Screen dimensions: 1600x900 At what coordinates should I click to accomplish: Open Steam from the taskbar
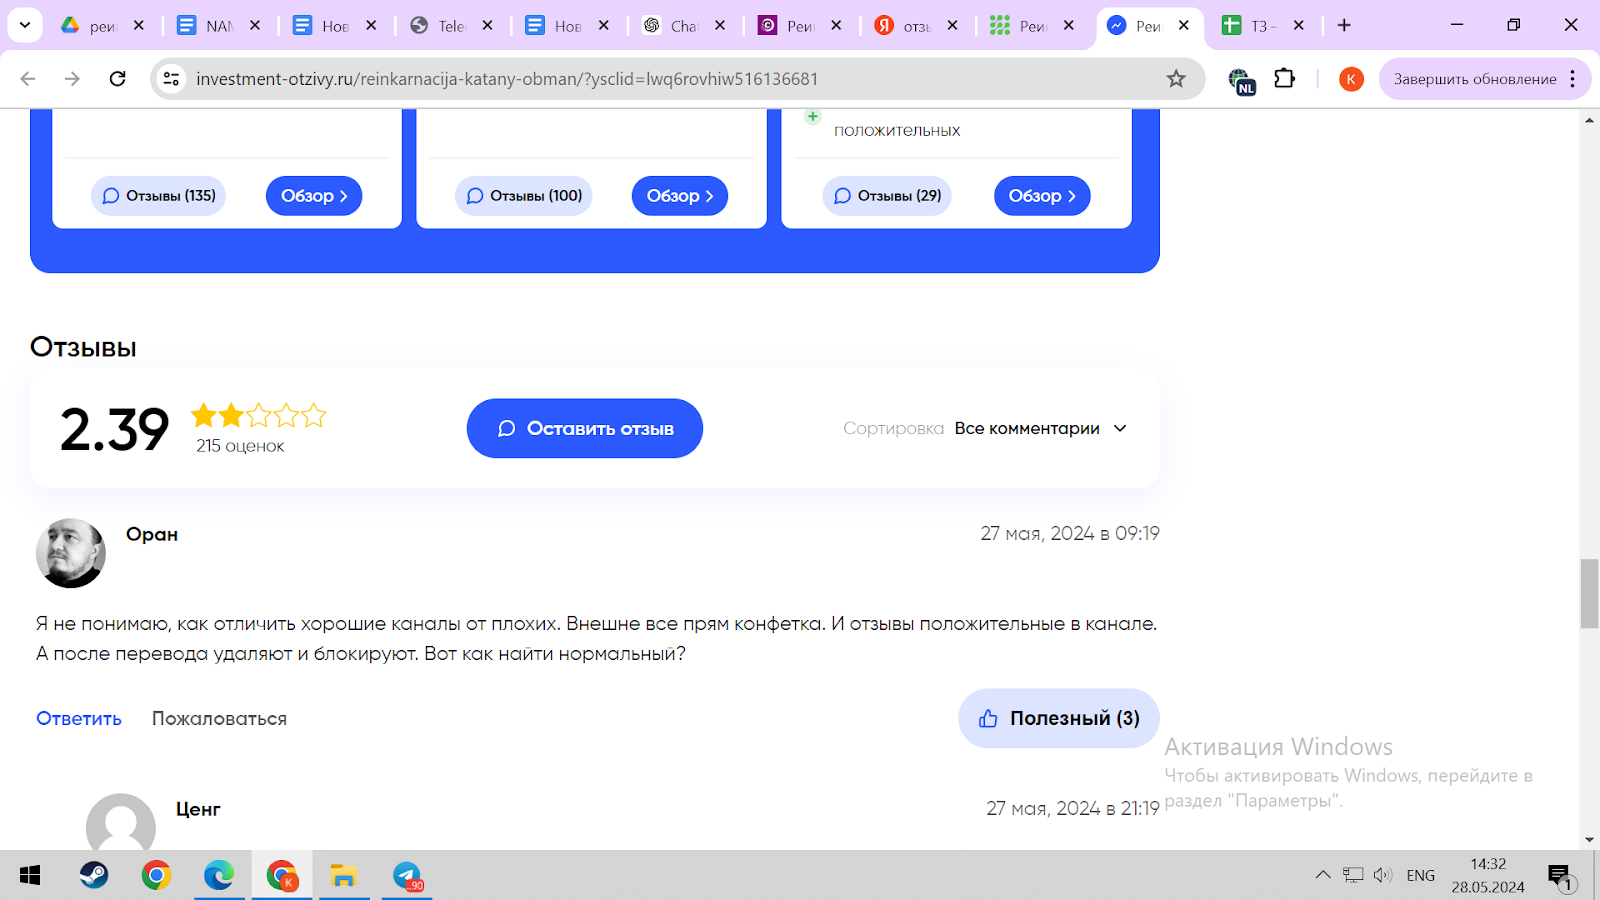tap(94, 876)
